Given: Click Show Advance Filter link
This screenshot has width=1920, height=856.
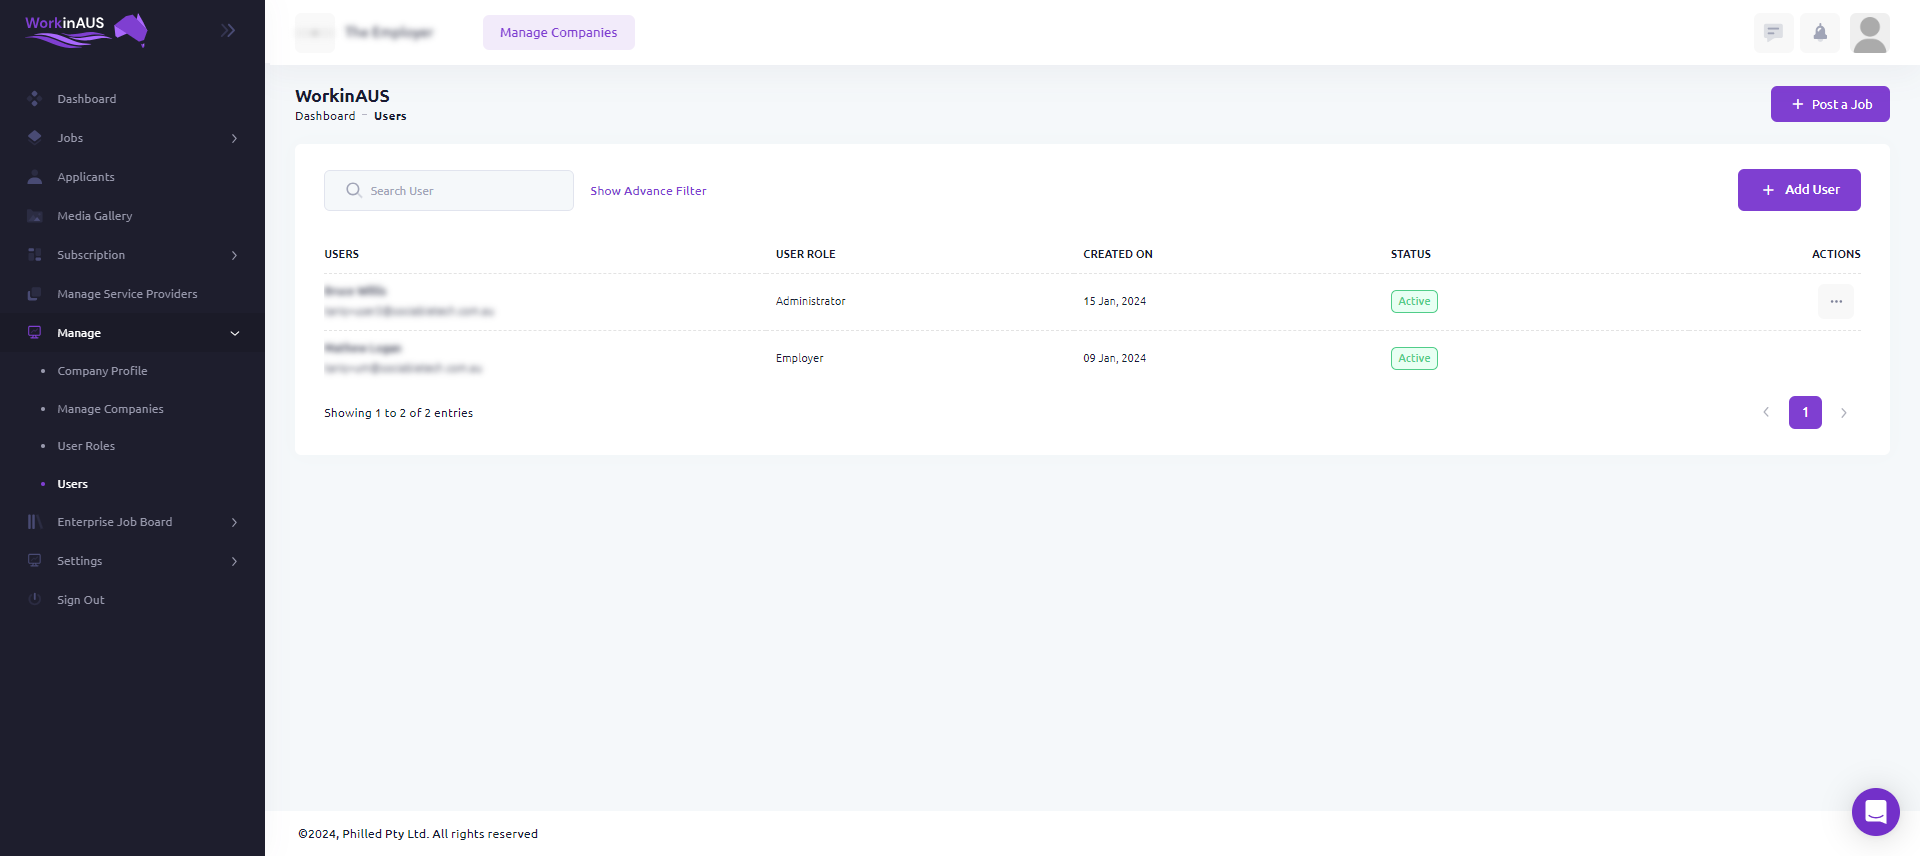Looking at the screenshot, I should 648,191.
